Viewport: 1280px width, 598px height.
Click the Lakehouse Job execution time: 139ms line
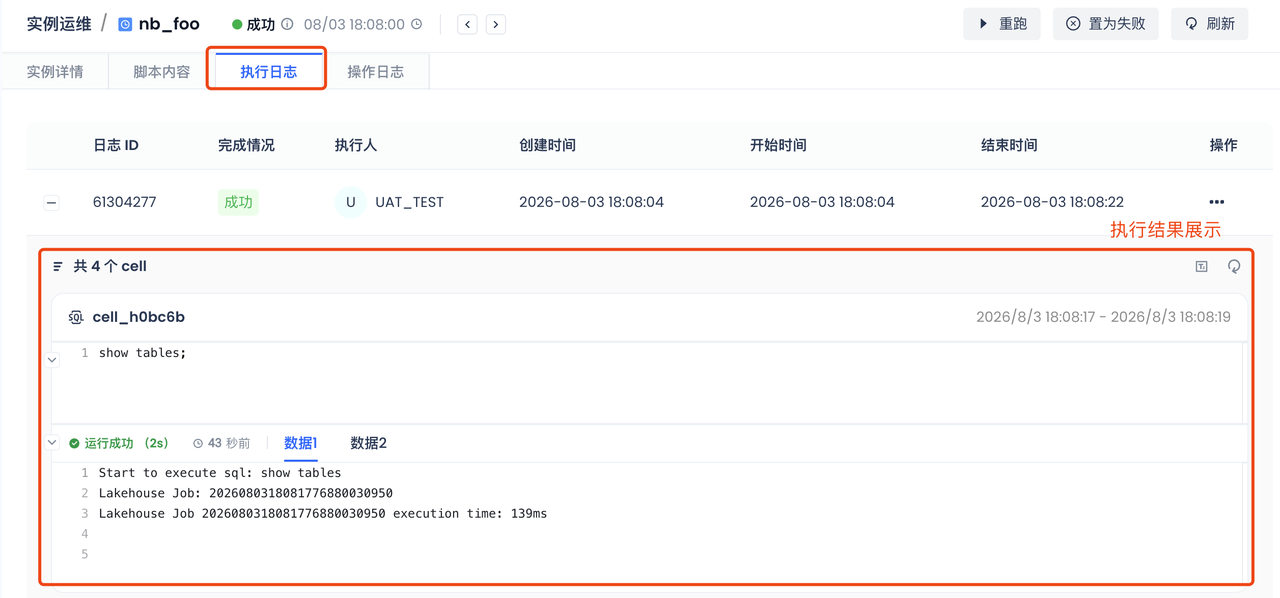point(323,514)
